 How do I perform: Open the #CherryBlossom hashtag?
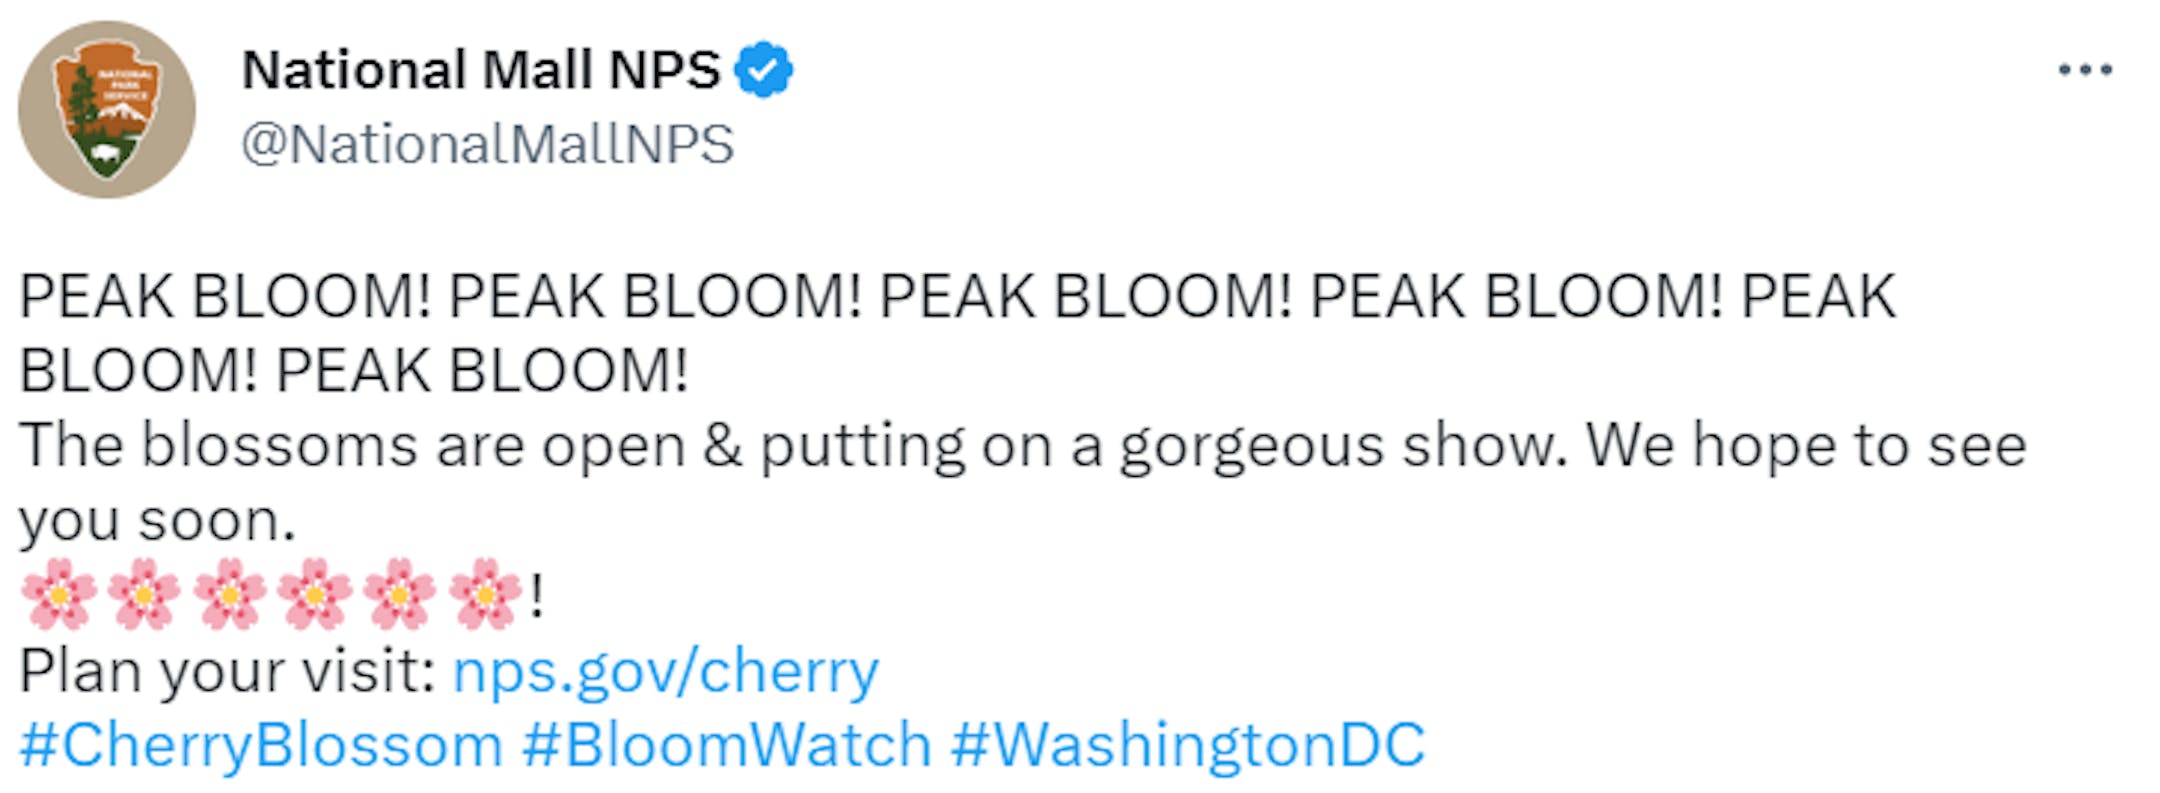point(261,746)
